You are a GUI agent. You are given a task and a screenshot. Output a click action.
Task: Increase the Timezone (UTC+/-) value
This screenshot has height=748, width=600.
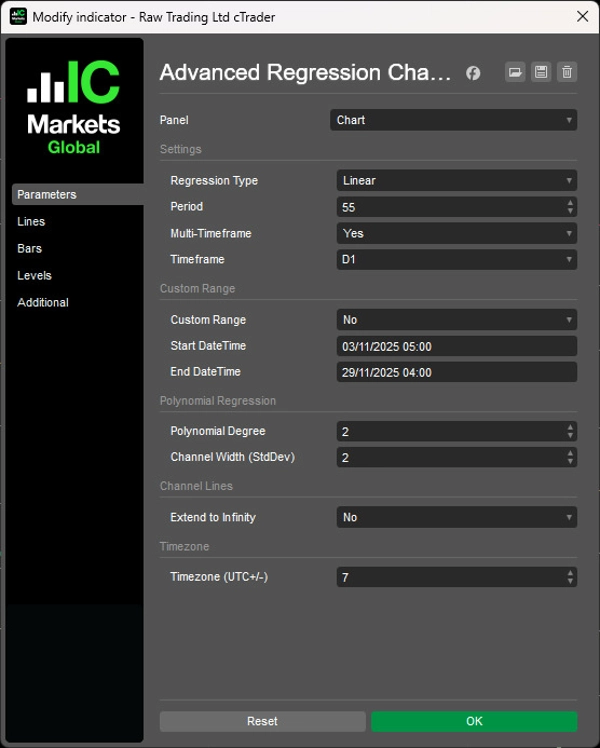570,572
